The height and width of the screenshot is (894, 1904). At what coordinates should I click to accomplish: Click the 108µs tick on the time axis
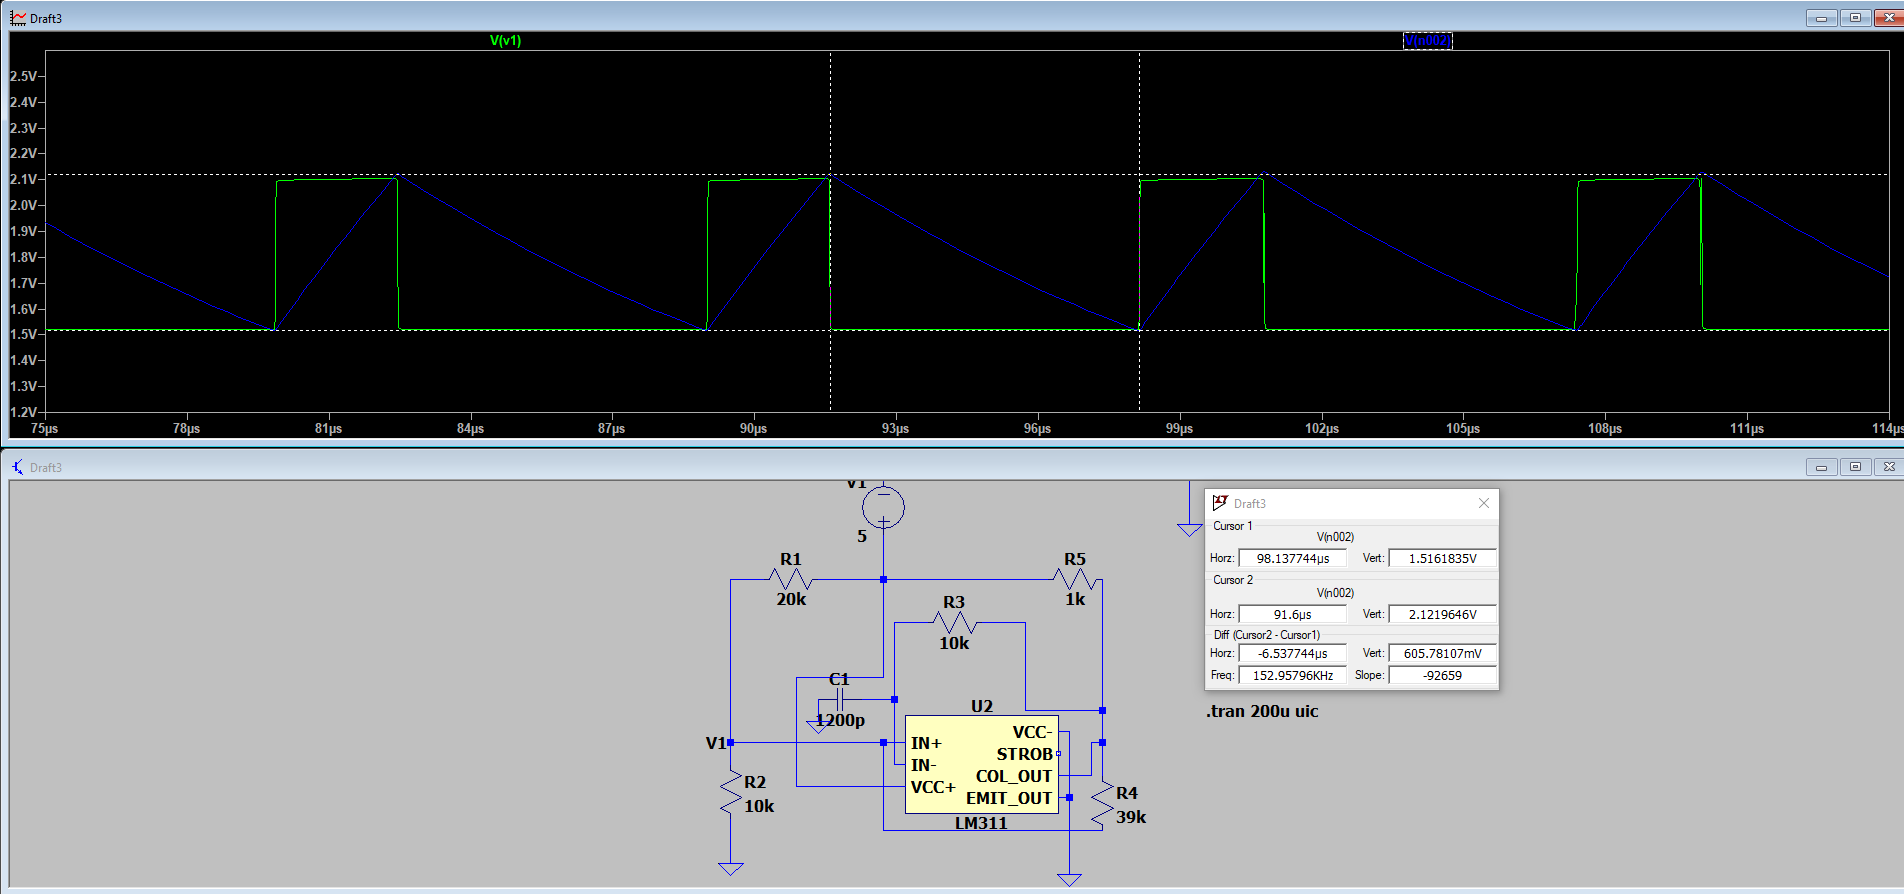click(x=1605, y=428)
